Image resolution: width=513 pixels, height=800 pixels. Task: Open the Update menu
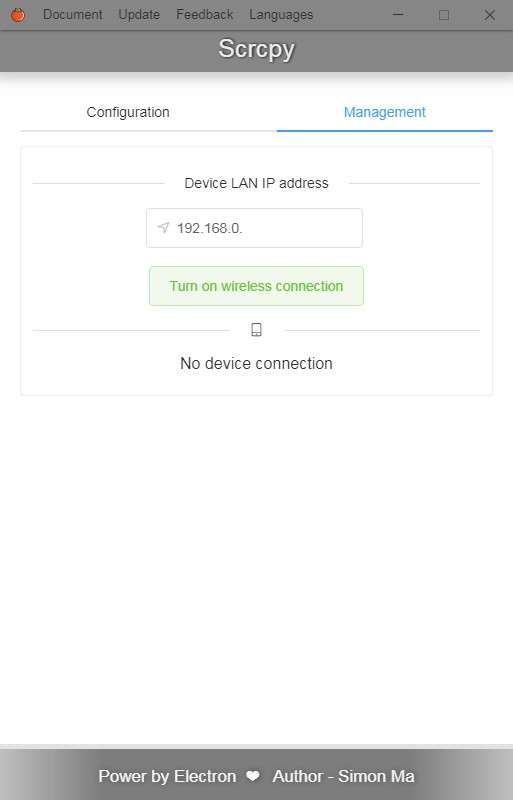pyautogui.click(x=139, y=15)
